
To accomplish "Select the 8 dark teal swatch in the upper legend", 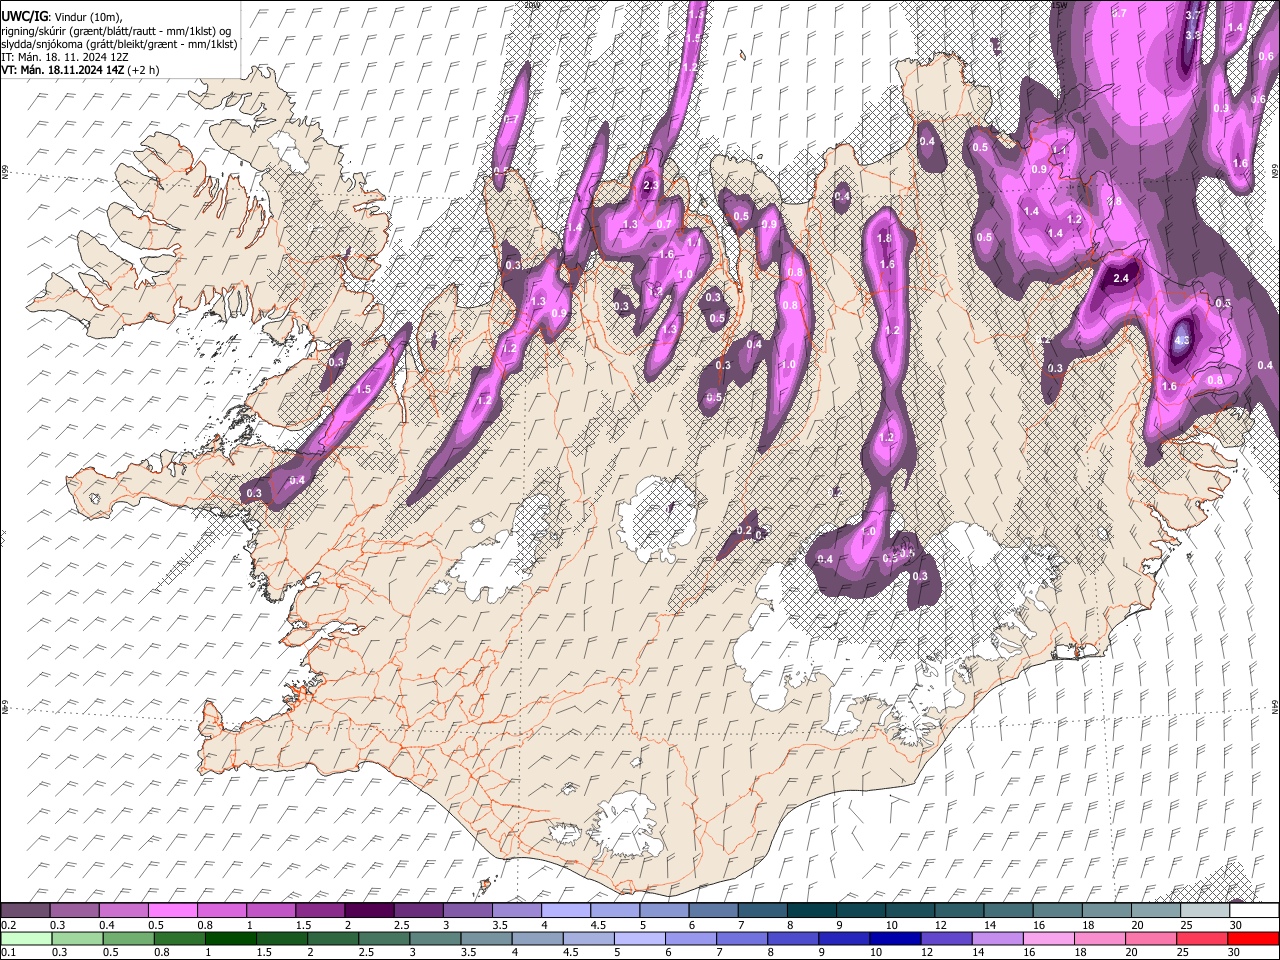I will [811, 910].
